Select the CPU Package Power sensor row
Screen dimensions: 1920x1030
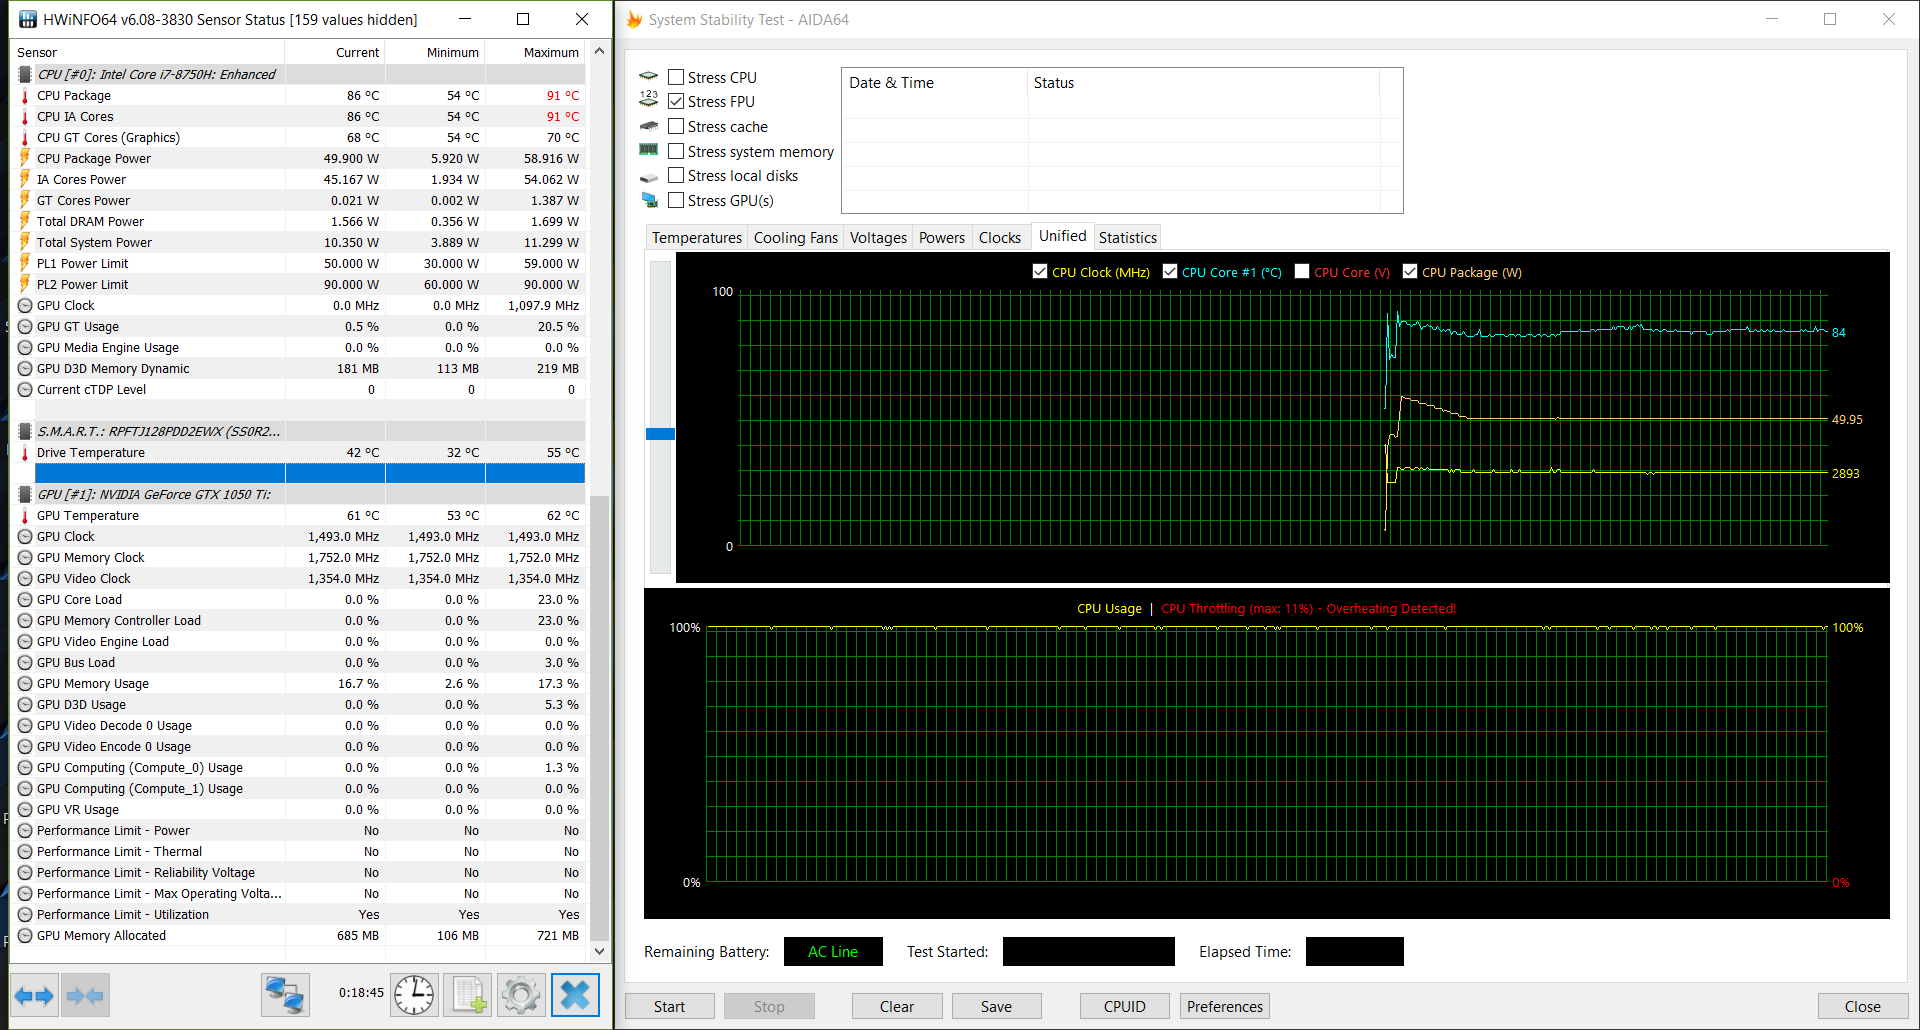(94, 159)
